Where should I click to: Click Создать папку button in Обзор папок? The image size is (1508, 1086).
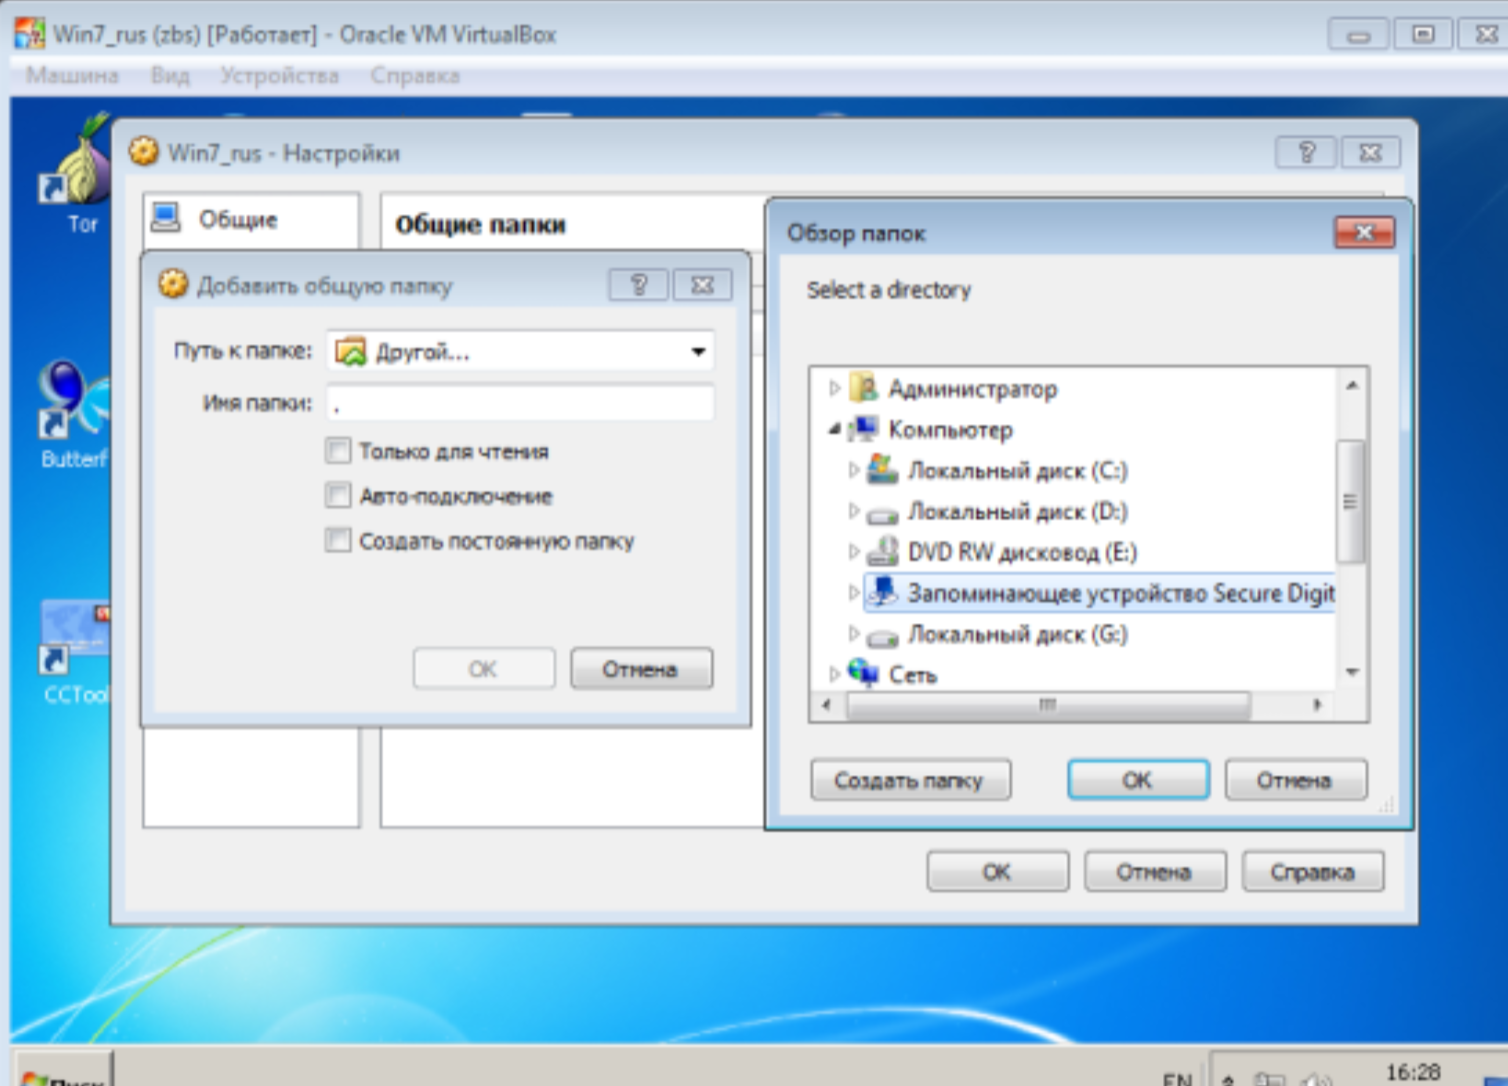(x=910, y=780)
